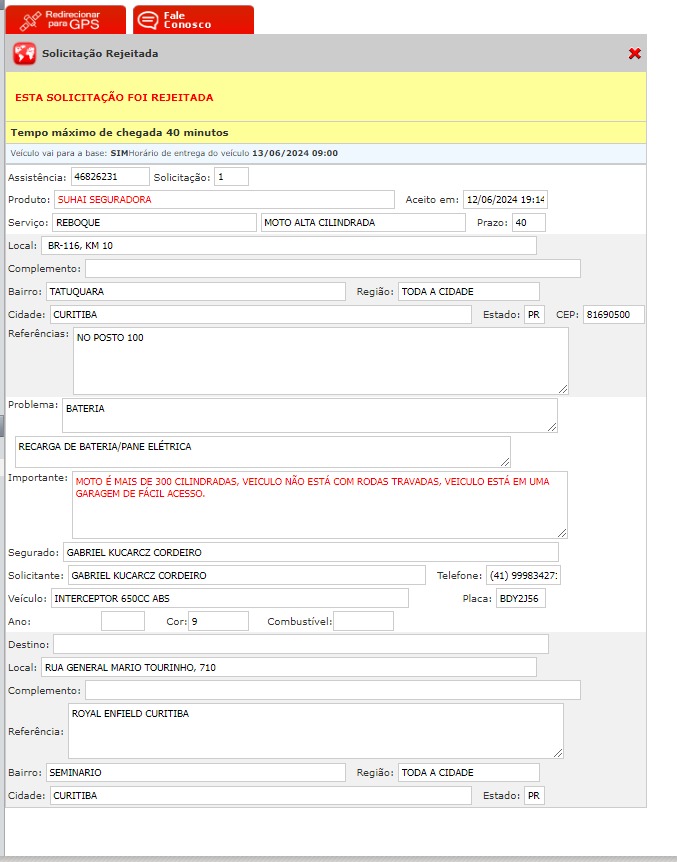Click the MOTO ALTA CILINDRADA field
The height and width of the screenshot is (862, 677).
[363, 223]
